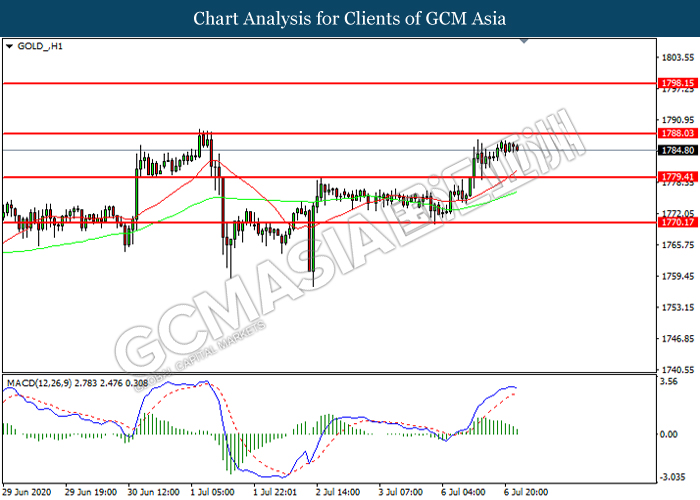Click the chart shift marker on top edge

[x=521, y=43]
